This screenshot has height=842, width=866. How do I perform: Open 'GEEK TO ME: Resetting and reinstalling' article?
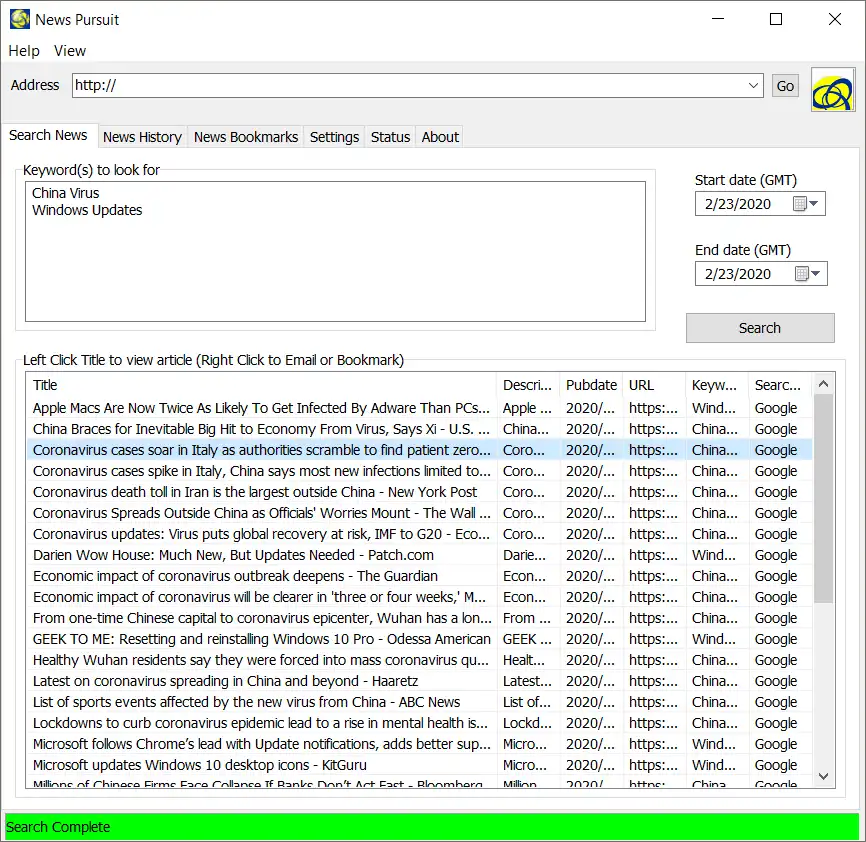click(261, 639)
